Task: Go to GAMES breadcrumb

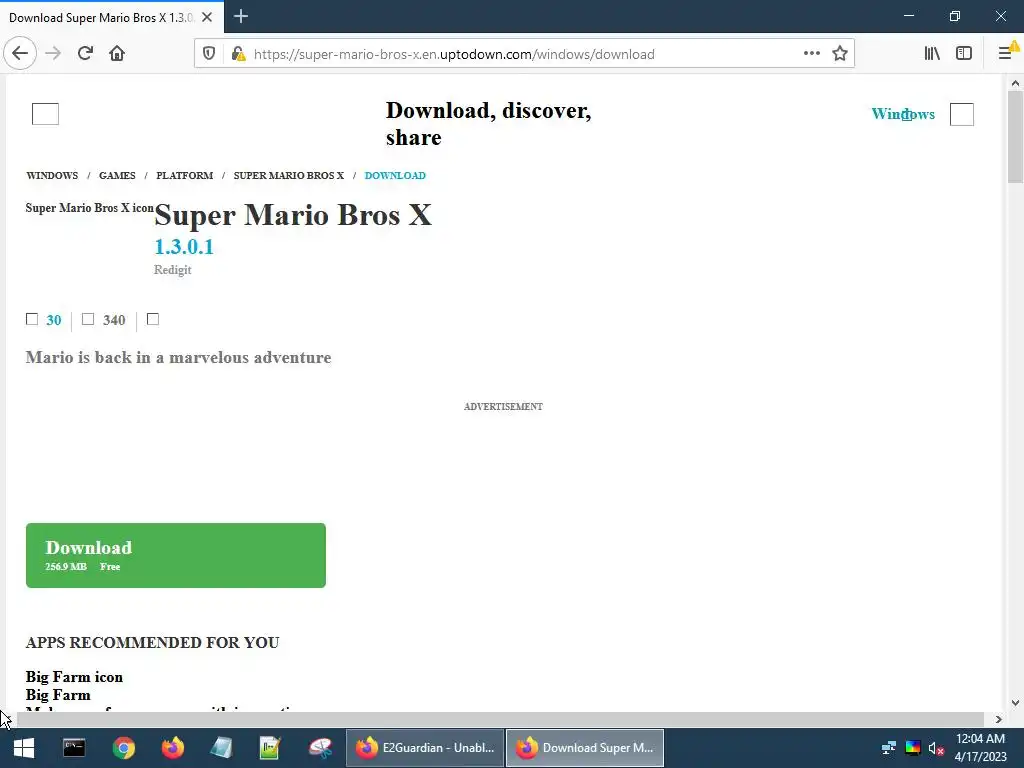Action: (117, 176)
